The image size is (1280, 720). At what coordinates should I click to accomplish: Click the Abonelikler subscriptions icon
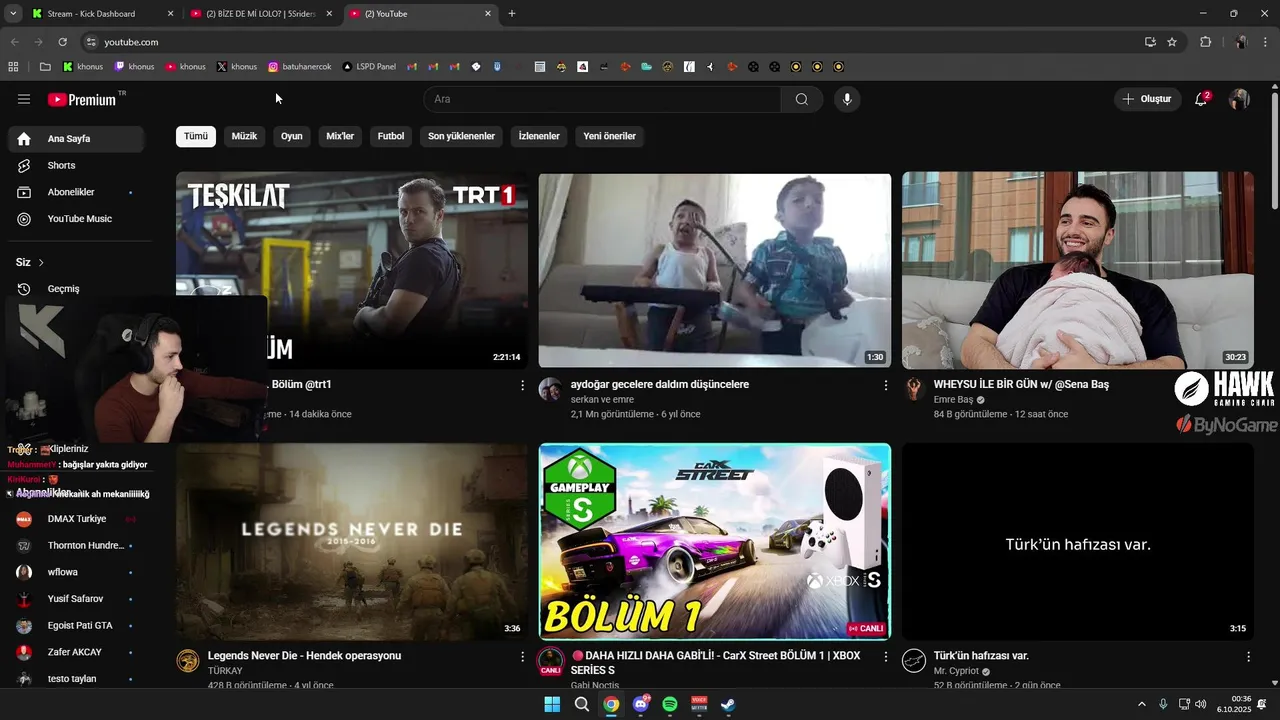[x=24, y=192]
